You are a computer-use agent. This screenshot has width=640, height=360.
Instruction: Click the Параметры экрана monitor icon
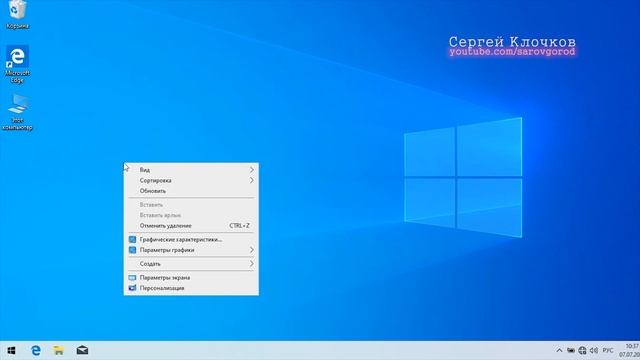pos(132,278)
